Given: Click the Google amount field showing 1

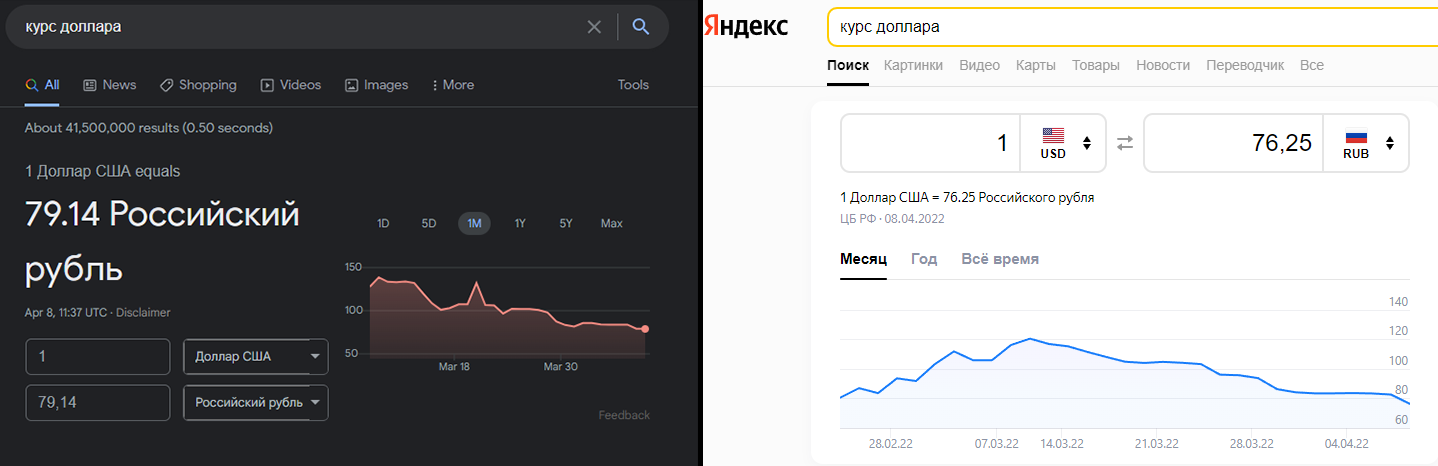Looking at the screenshot, I should (98, 357).
